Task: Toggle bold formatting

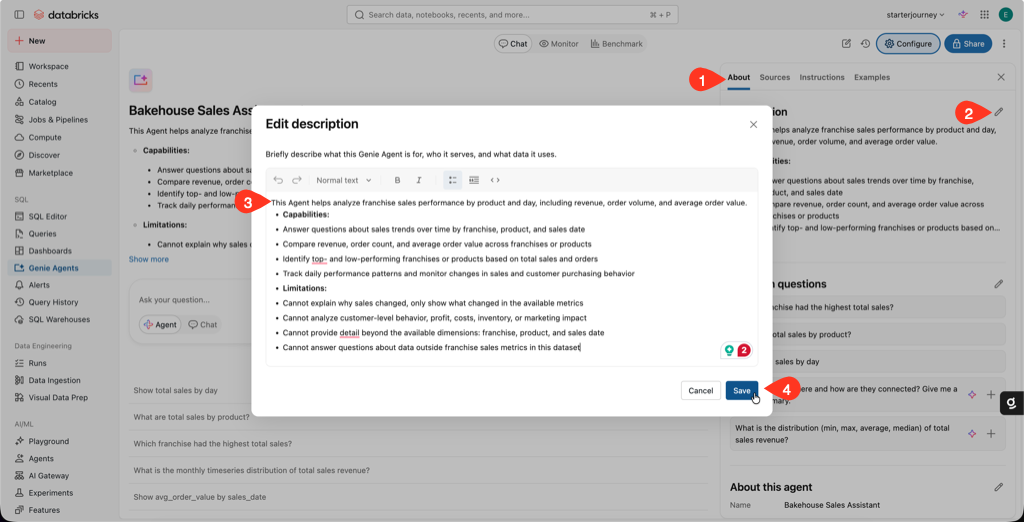Action: click(397, 180)
